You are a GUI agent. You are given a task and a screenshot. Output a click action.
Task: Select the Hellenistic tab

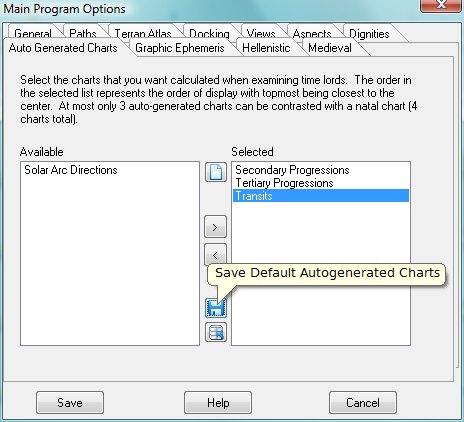266,48
